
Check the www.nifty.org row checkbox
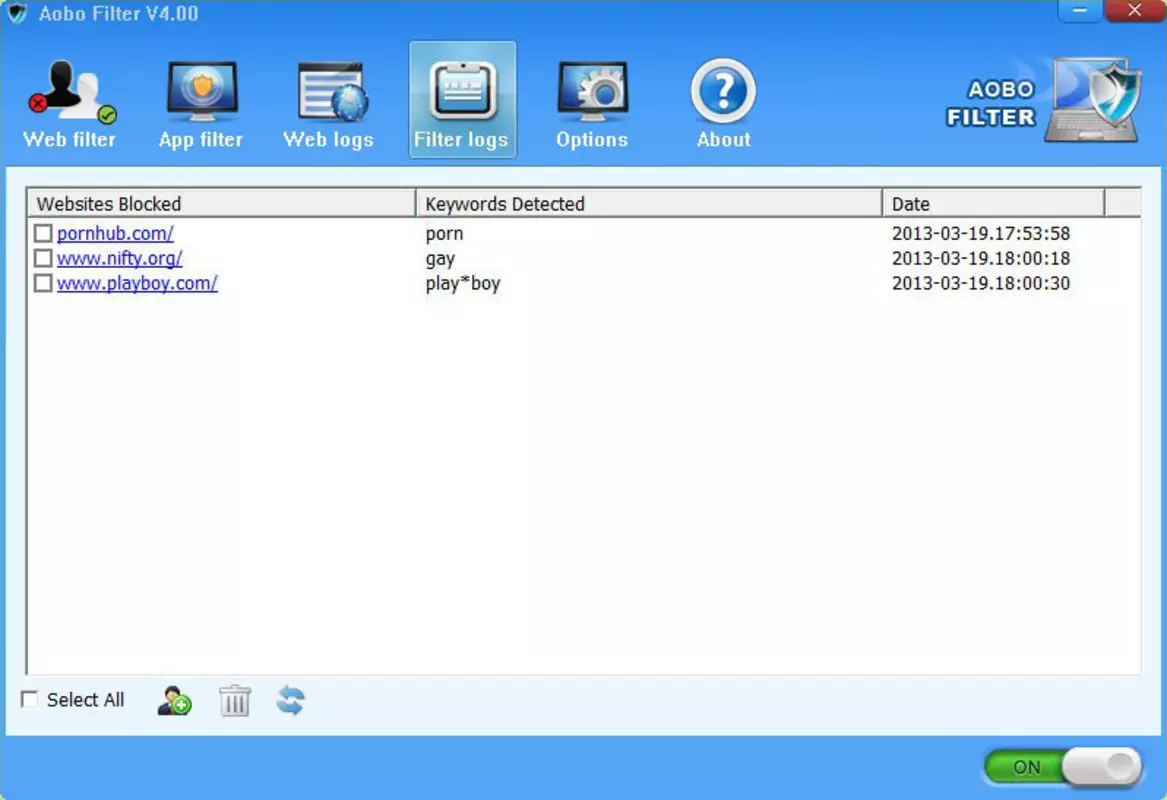tap(43, 258)
